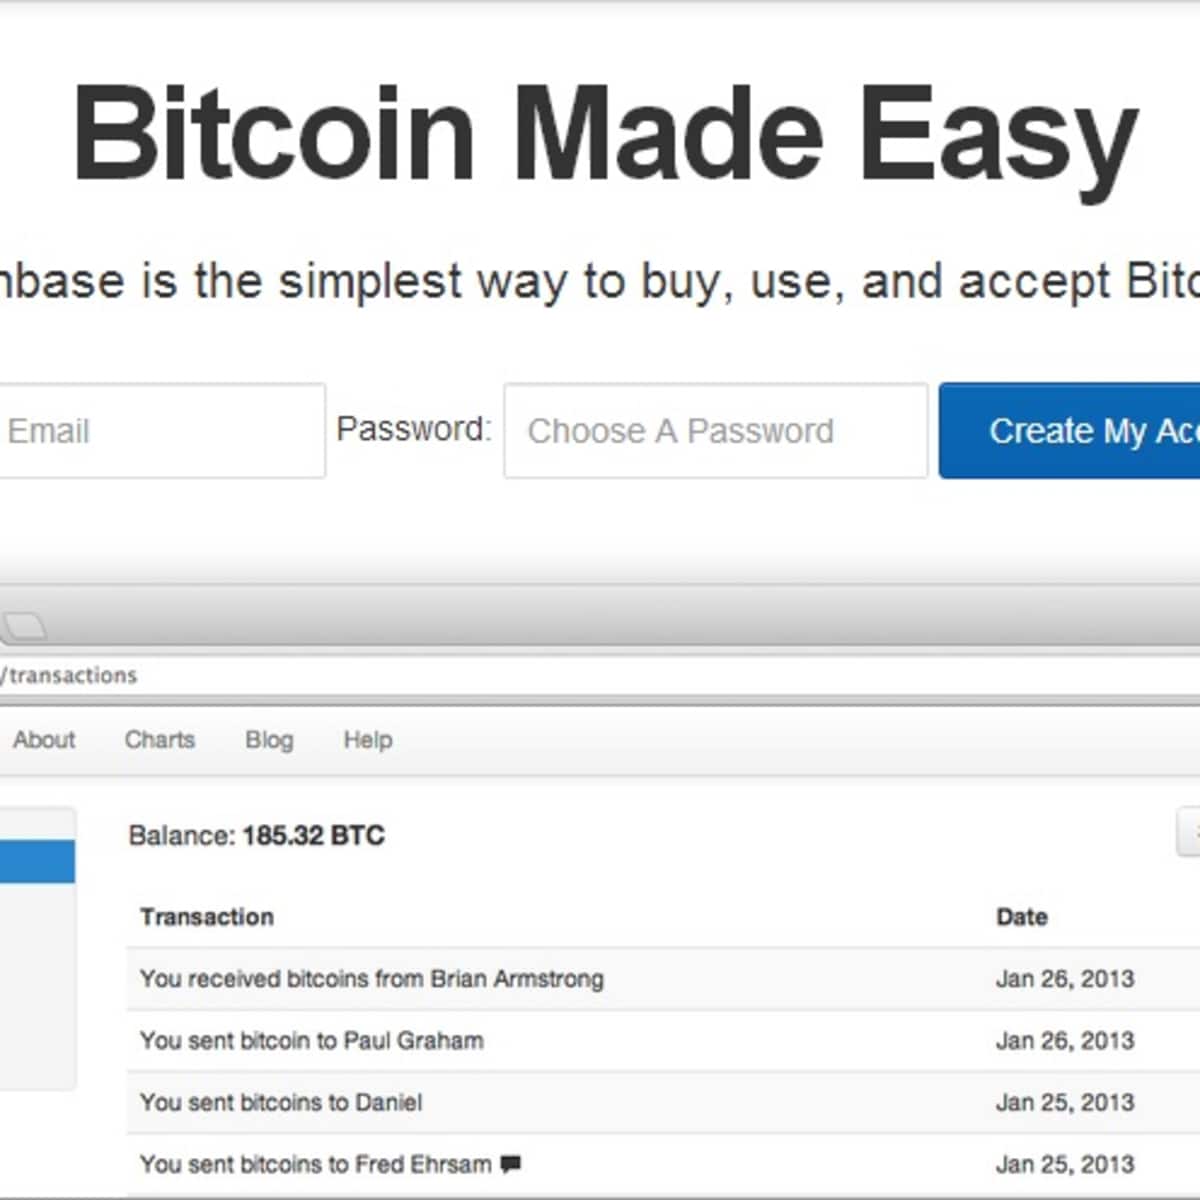Go to the Charts page
The image size is (1200, 1200).
click(x=160, y=740)
